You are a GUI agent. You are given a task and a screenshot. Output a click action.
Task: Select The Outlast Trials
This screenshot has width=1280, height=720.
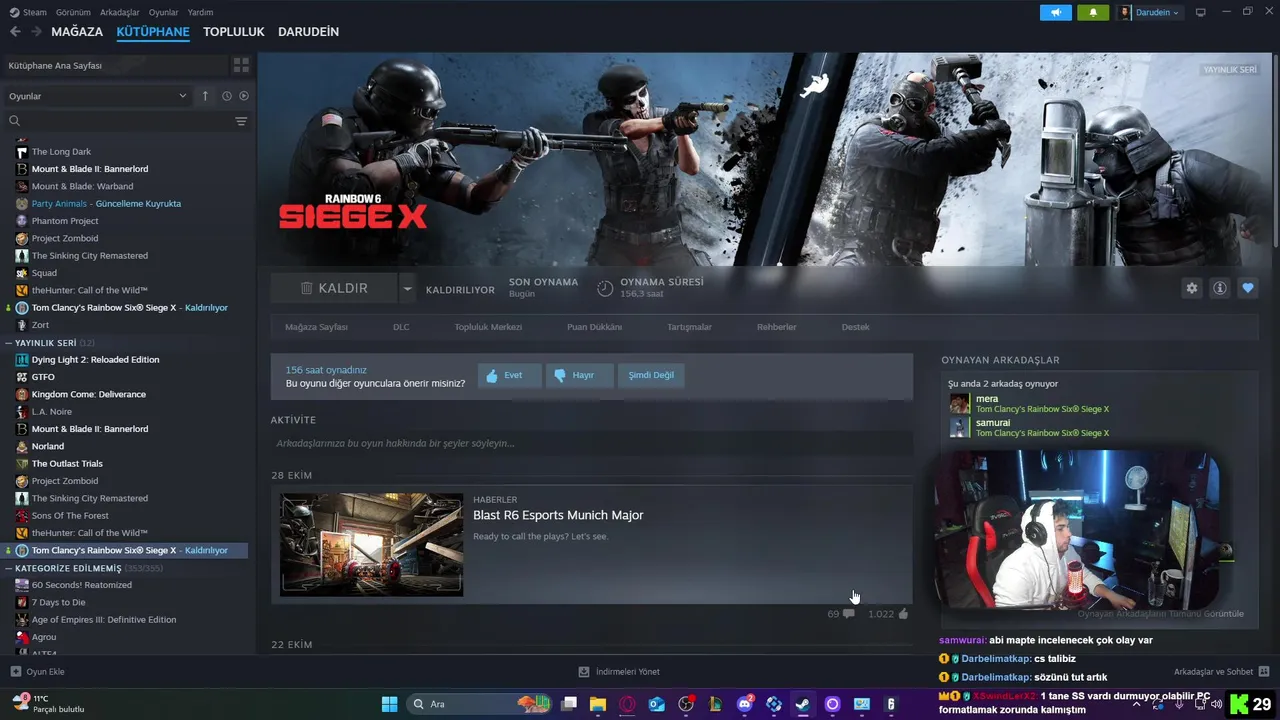click(67, 464)
